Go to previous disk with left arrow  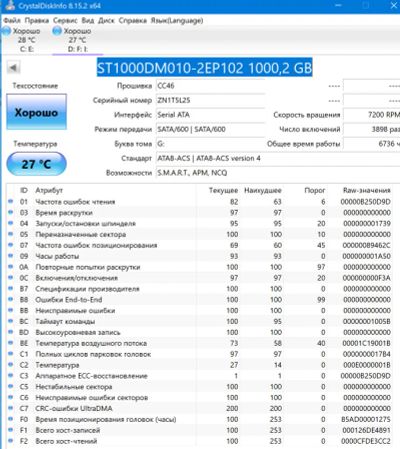pyautogui.click(x=13, y=68)
